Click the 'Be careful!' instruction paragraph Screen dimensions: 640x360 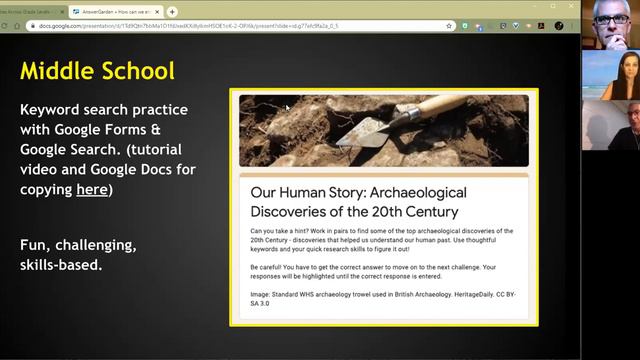click(x=373, y=272)
